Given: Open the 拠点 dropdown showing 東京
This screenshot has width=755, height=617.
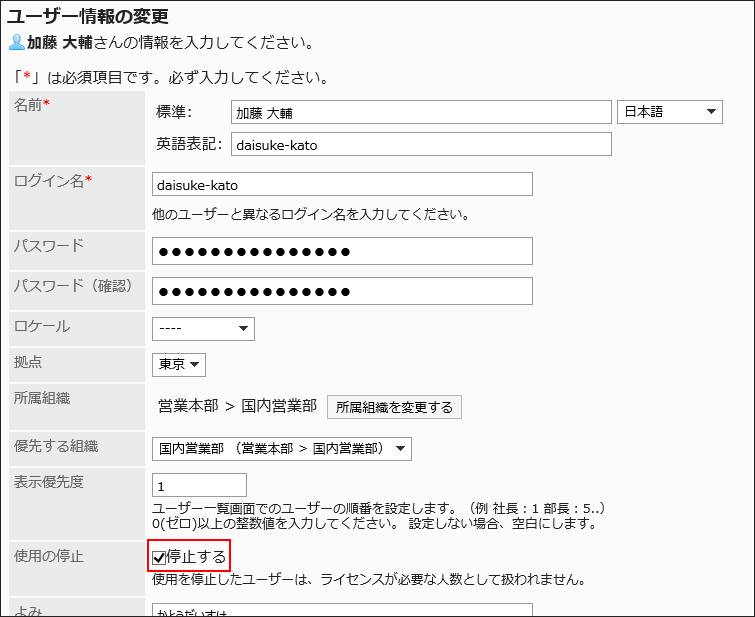Looking at the screenshot, I should pyautogui.click(x=179, y=365).
